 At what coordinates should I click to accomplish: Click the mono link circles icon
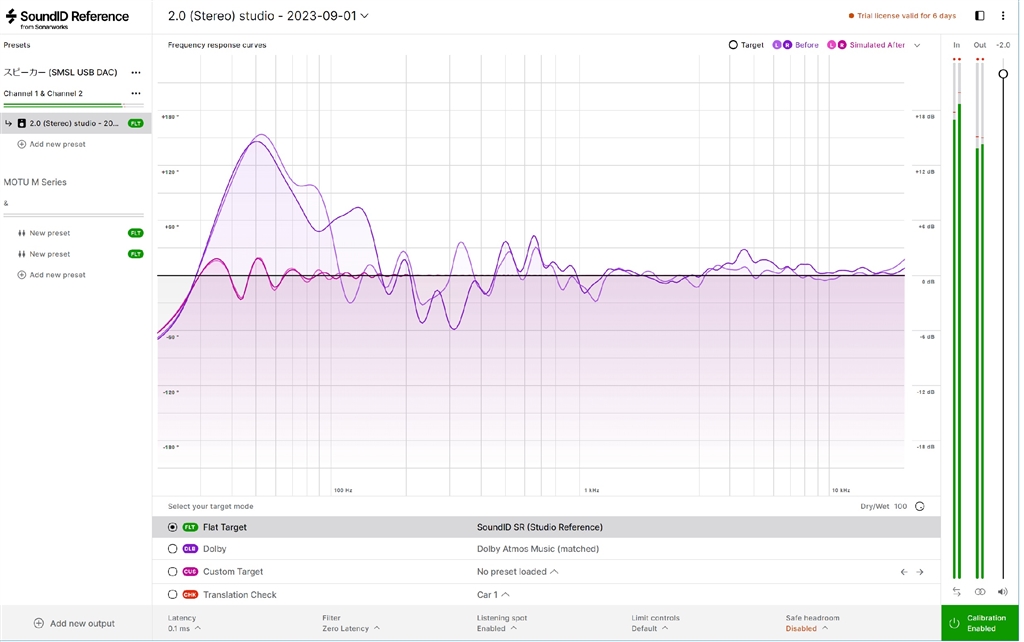980,592
